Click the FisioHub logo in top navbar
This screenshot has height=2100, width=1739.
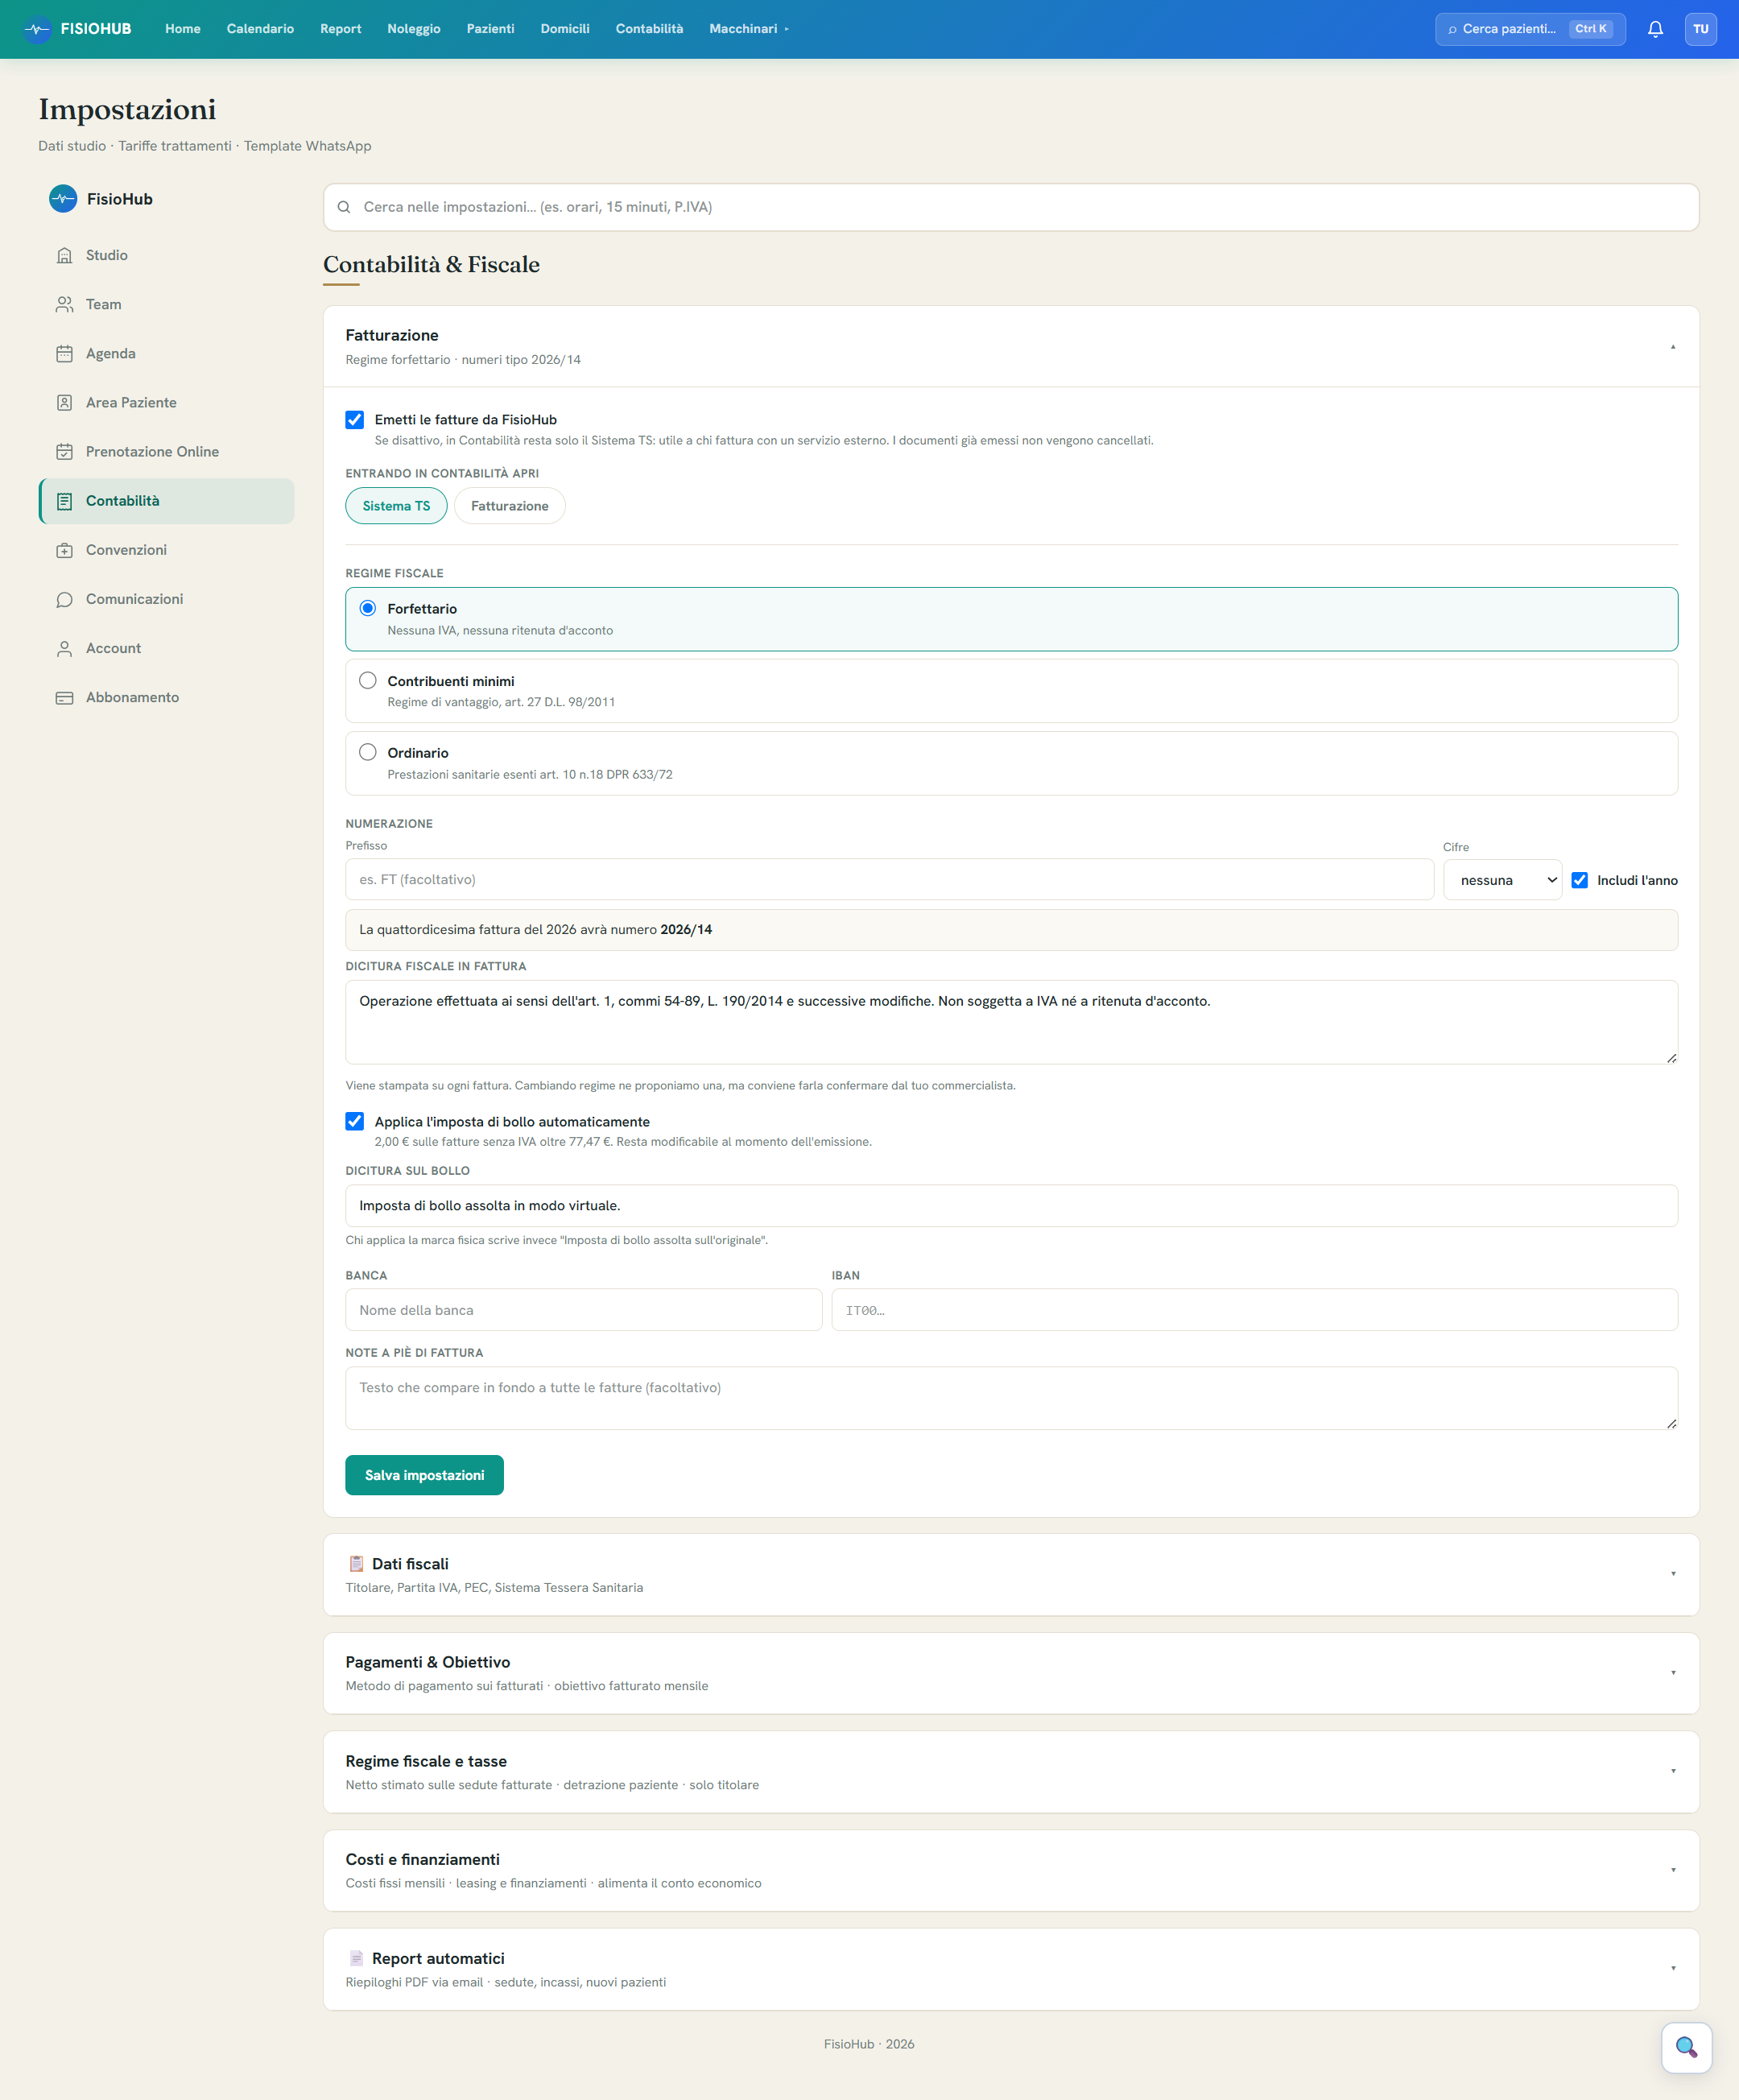coord(77,29)
